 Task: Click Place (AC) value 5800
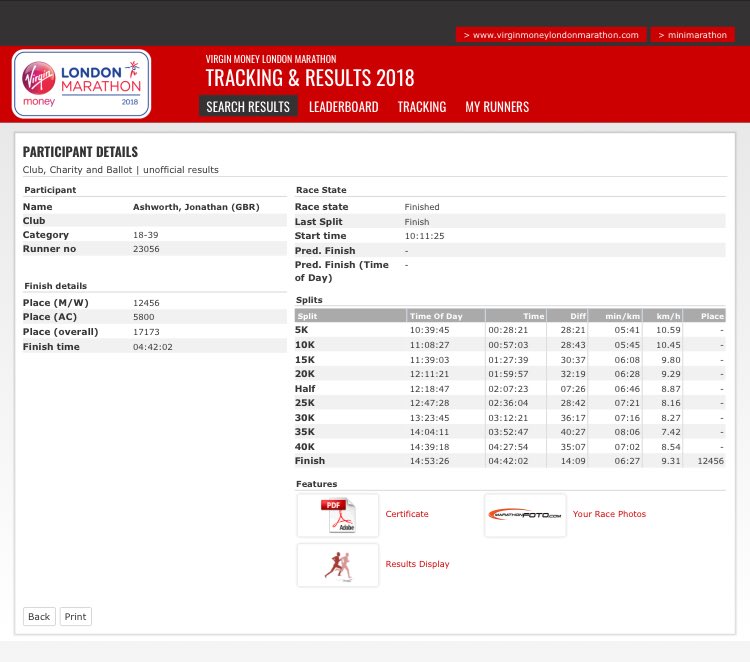pos(143,317)
